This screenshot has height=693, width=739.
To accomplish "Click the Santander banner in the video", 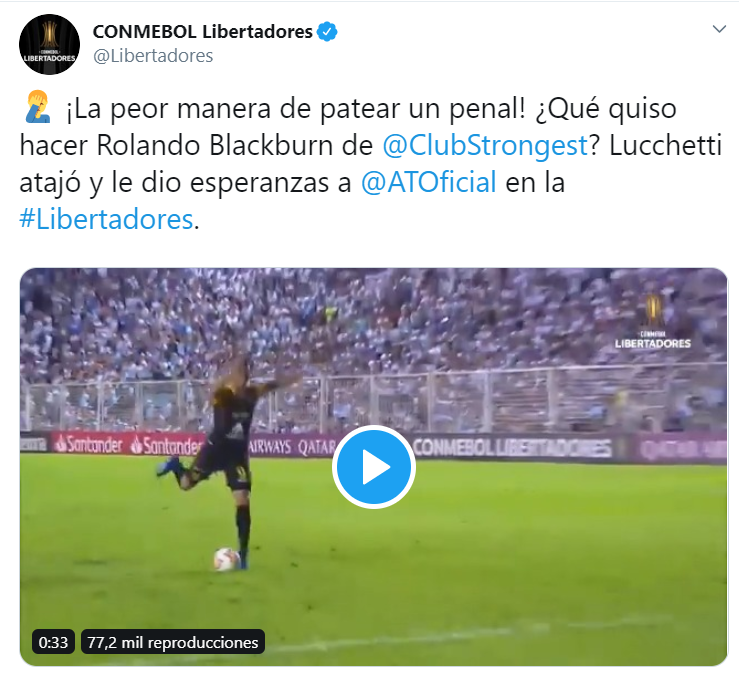I will click(x=129, y=444).
